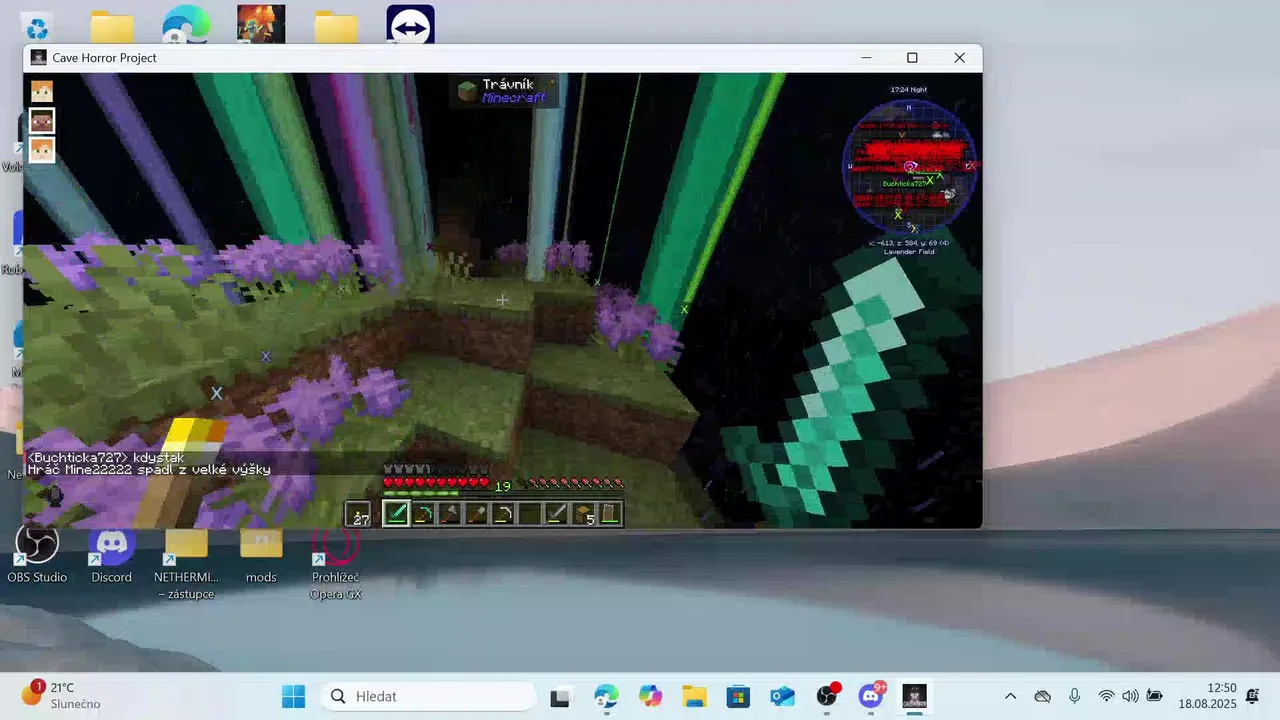Click the middle dark-haired player head icon
1280x720 pixels.
[41, 121]
